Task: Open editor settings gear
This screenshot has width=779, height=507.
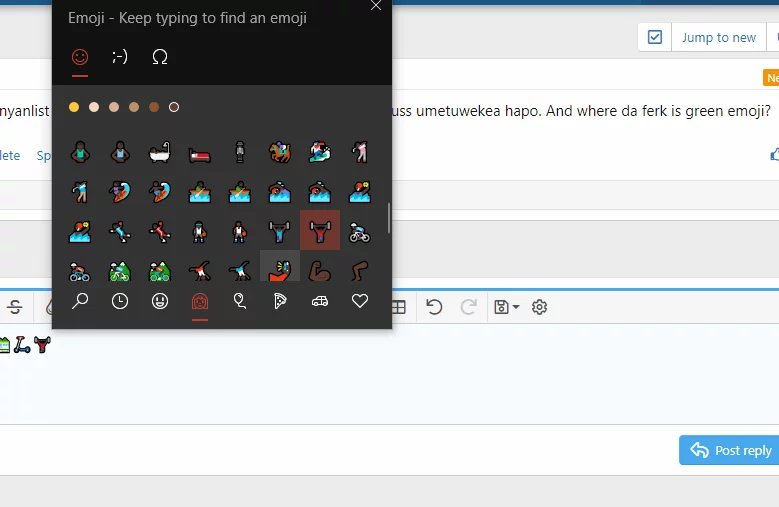Action: coord(540,307)
